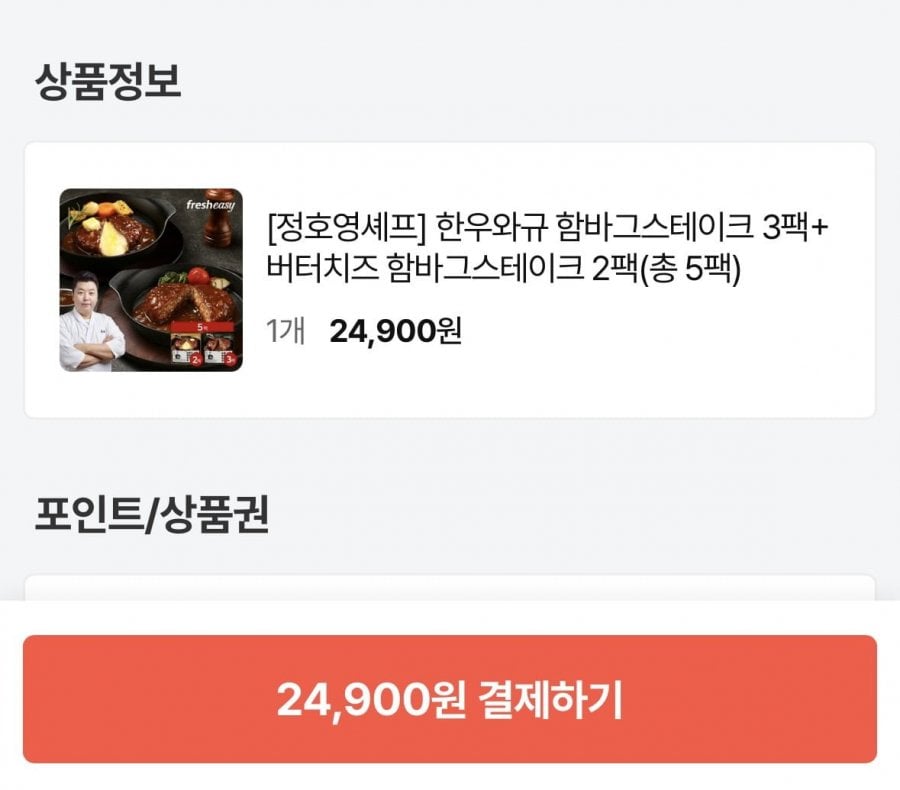Select the 1개 quantity label

pos(285,331)
